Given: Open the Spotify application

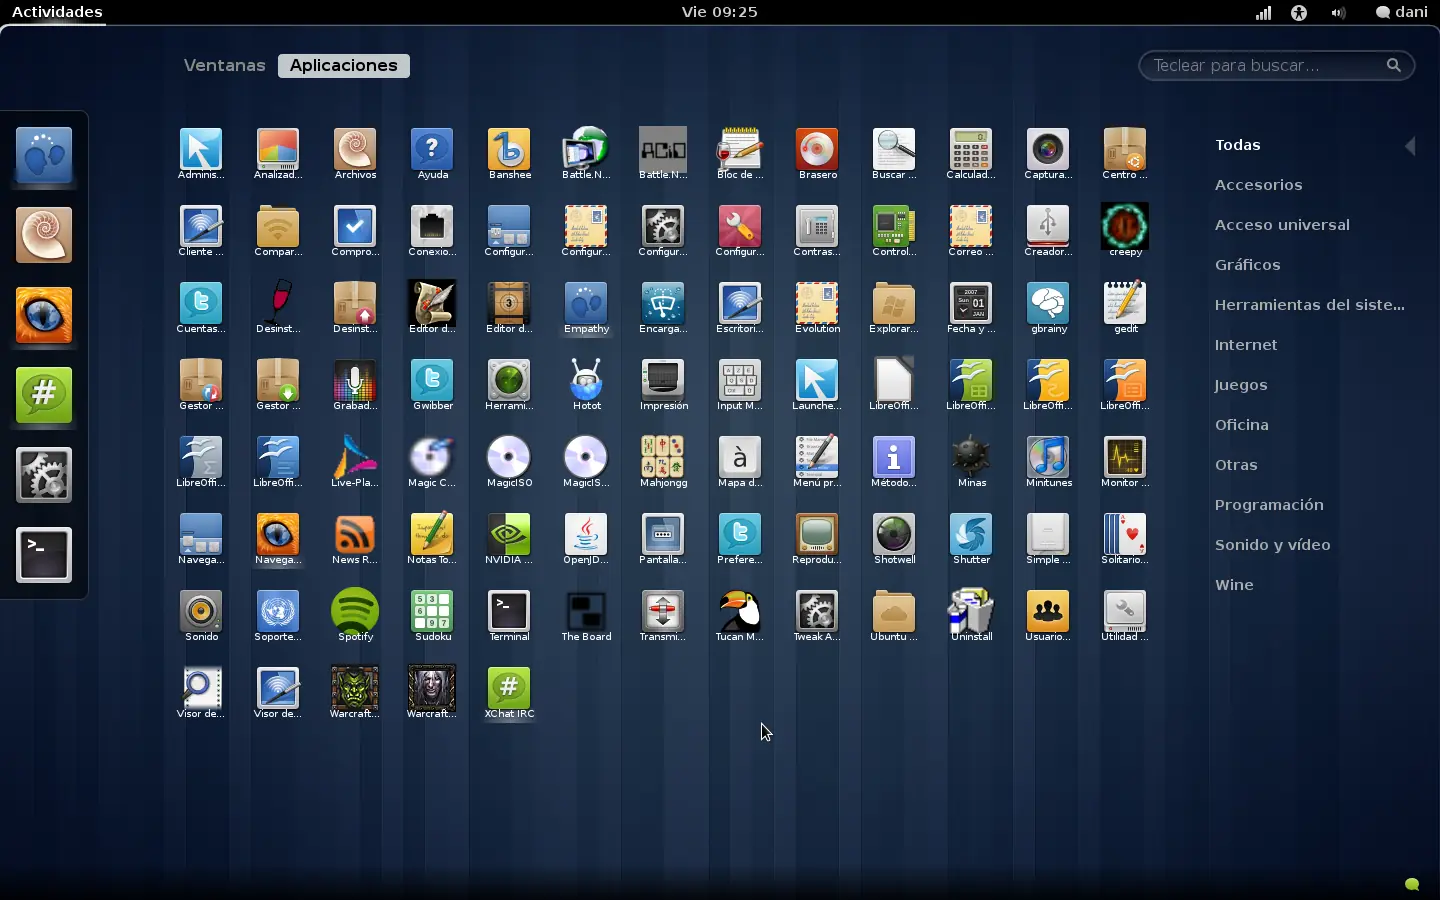Looking at the screenshot, I should (x=355, y=616).
